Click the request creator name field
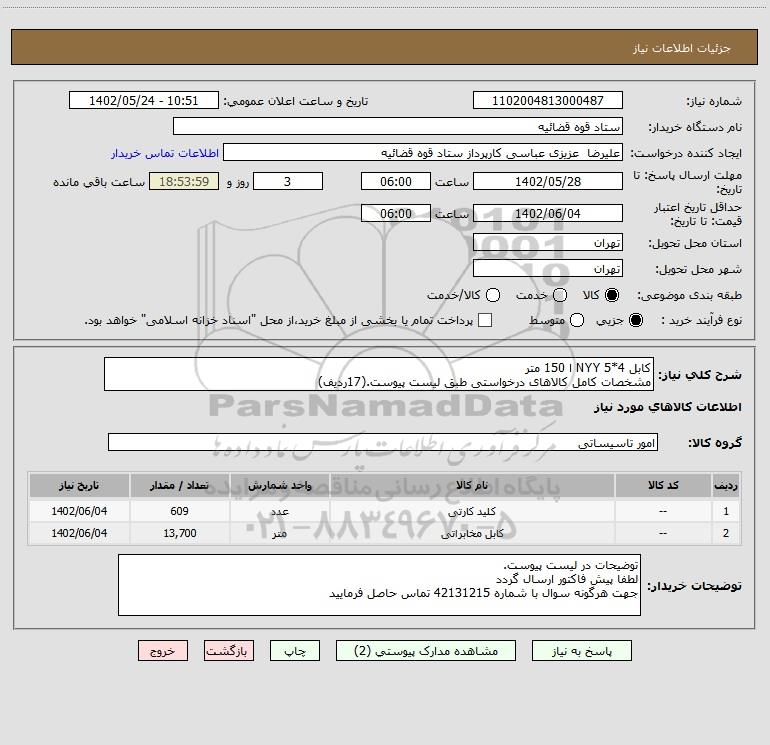The width and height of the screenshot is (770, 745). (423, 152)
